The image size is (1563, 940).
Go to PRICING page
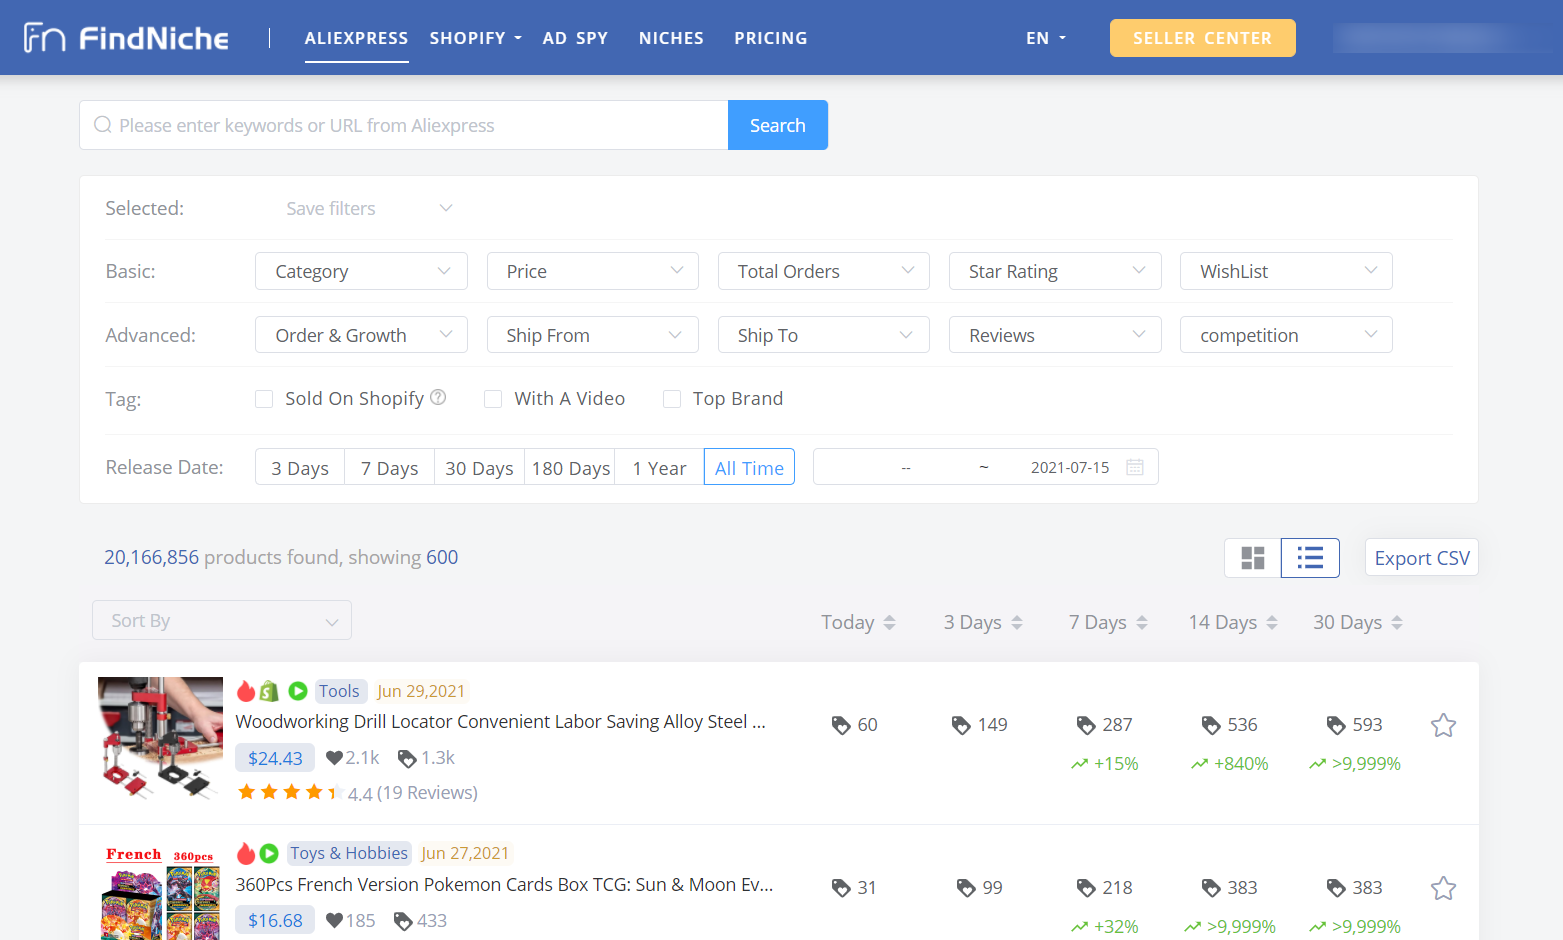tap(771, 38)
